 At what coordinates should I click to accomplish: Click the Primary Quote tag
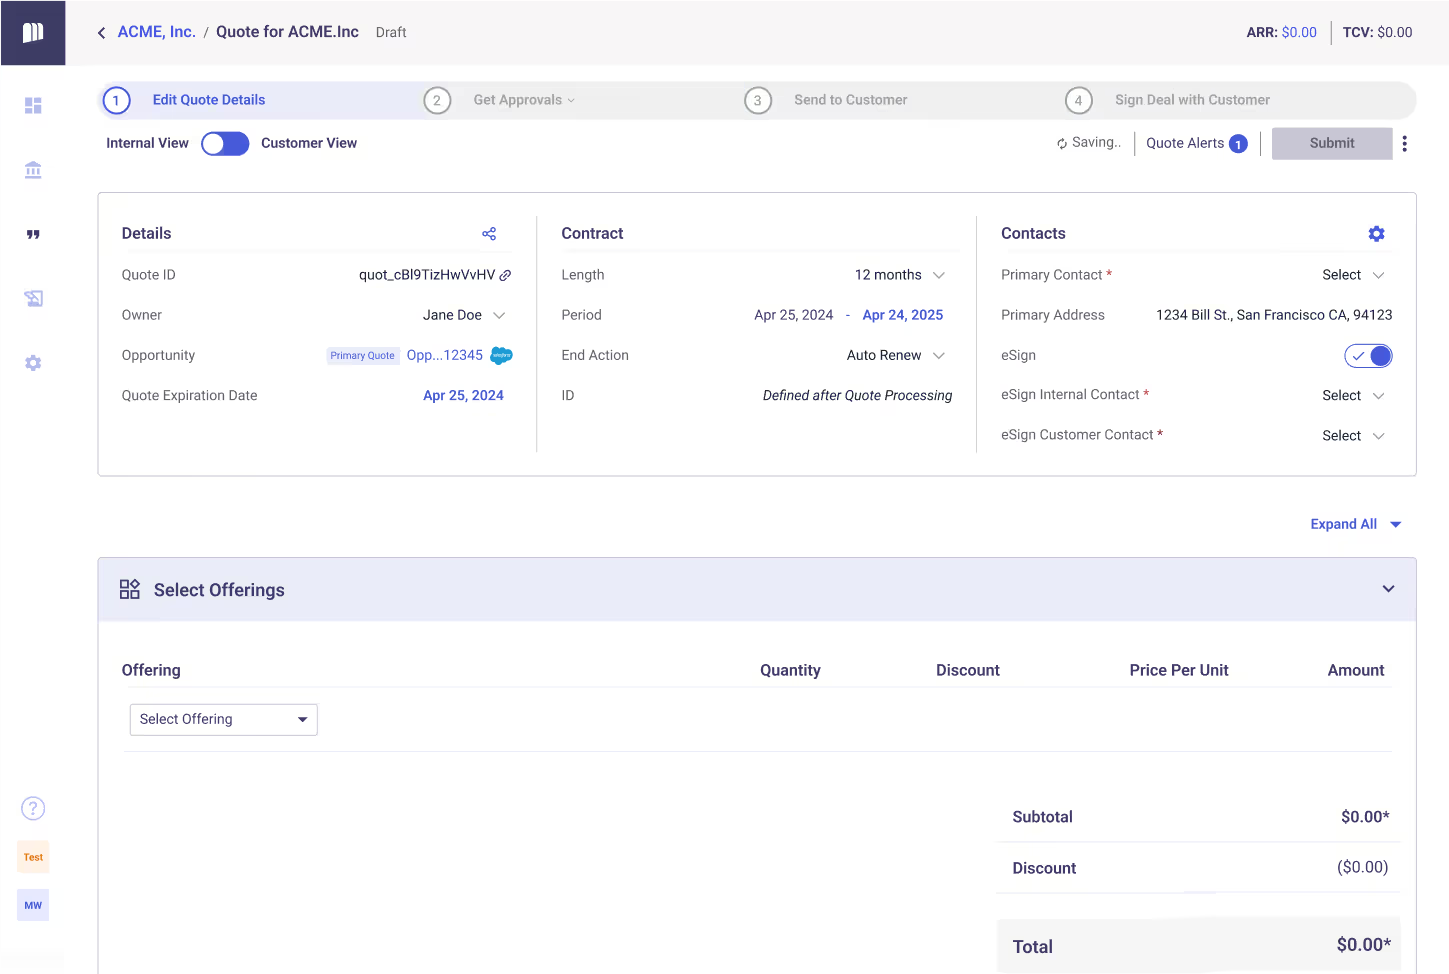coord(362,355)
